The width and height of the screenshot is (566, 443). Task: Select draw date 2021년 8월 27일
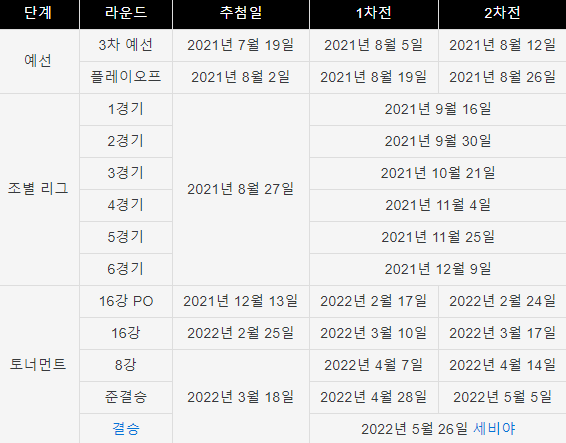pyautogui.click(x=241, y=189)
